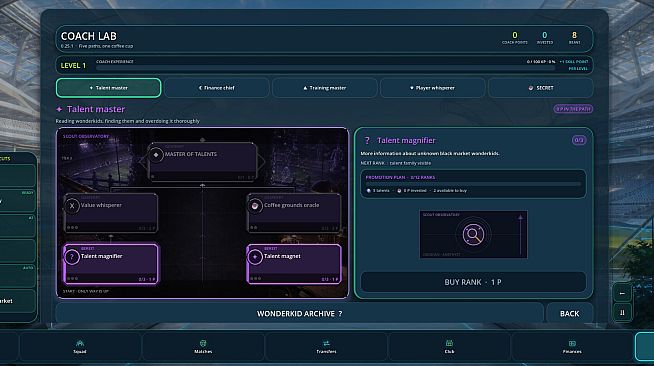Open the WONDERKID ARCHIVE
Viewport: 654px width, 366px height.
[x=299, y=313]
